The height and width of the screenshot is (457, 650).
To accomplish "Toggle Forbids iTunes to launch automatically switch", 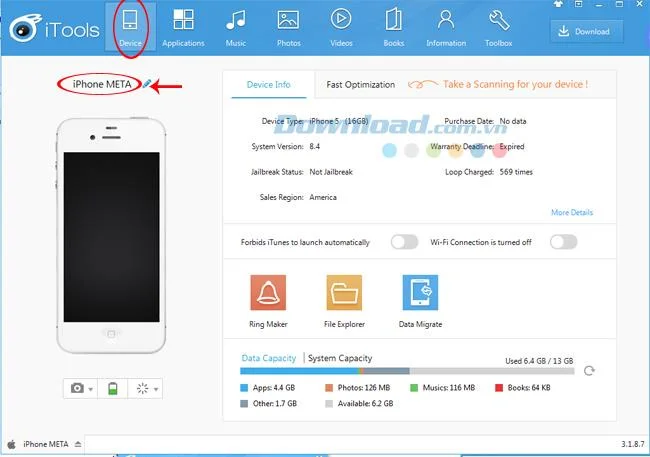I will (404, 242).
